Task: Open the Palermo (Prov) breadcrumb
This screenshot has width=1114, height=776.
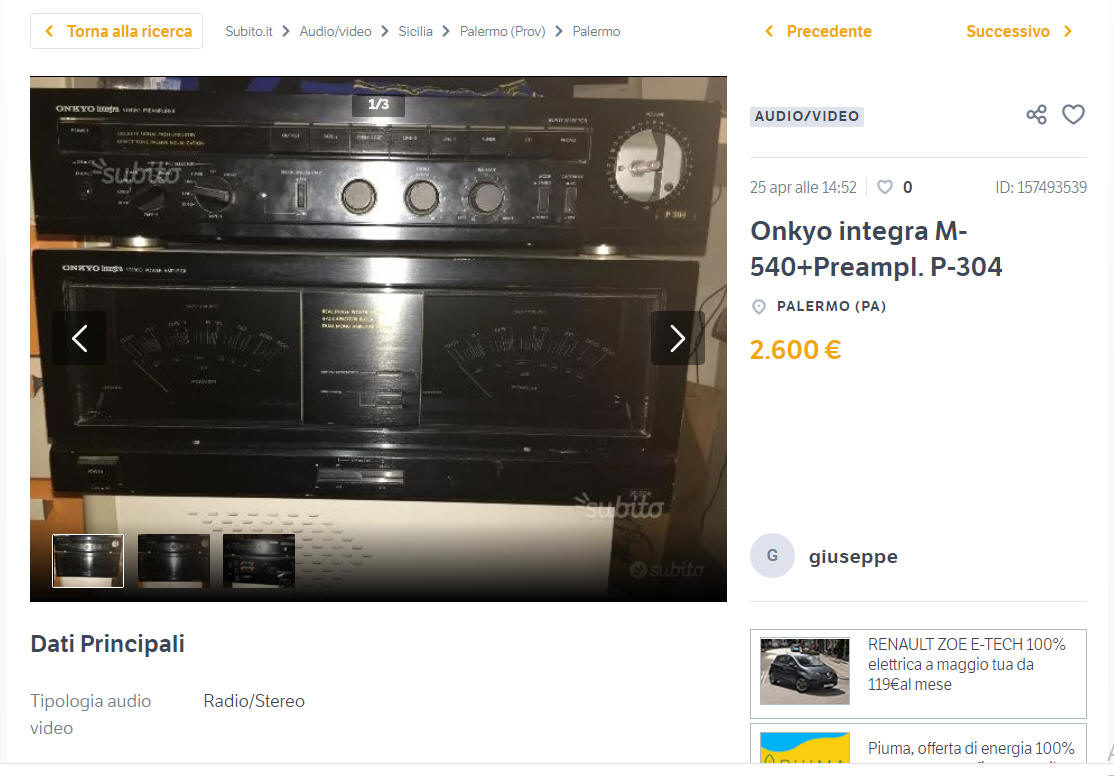Action: [x=502, y=31]
